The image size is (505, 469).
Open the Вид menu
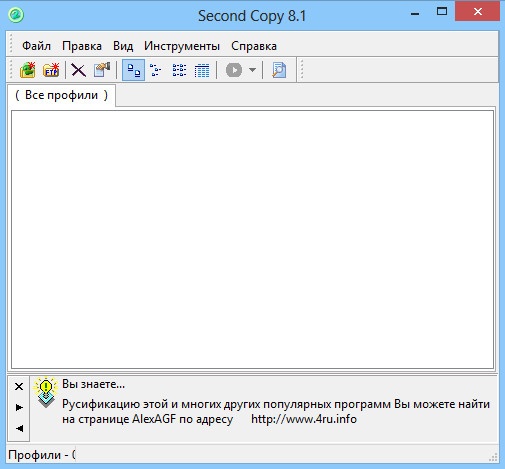(123, 46)
